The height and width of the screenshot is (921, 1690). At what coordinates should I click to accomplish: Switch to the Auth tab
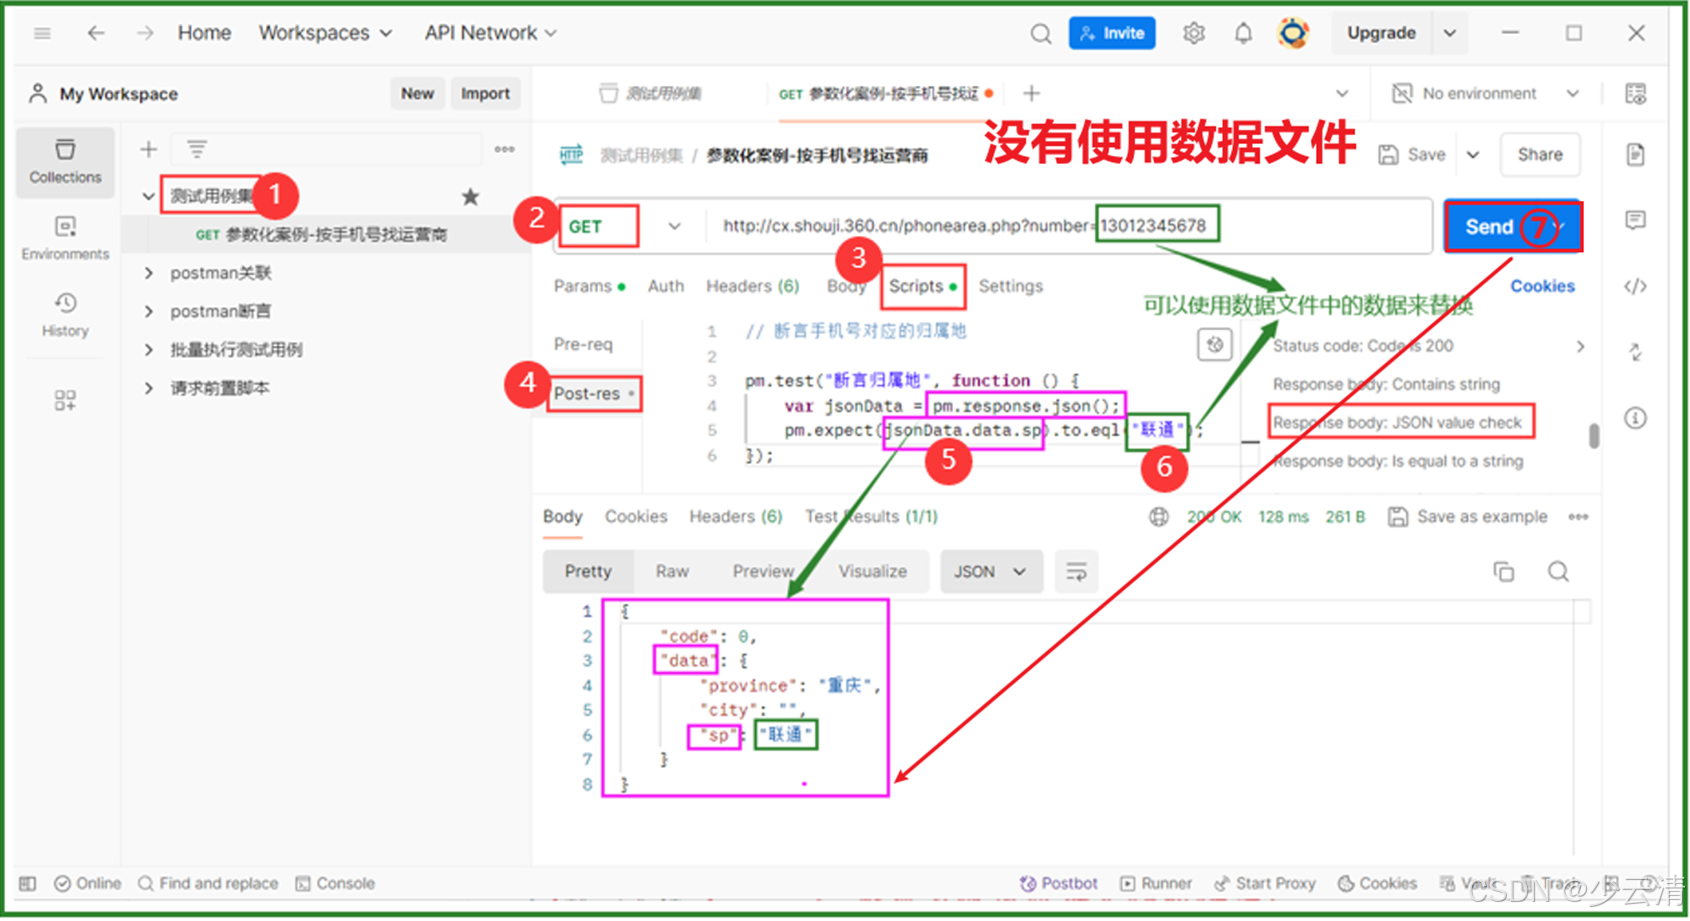[x=666, y=287]
